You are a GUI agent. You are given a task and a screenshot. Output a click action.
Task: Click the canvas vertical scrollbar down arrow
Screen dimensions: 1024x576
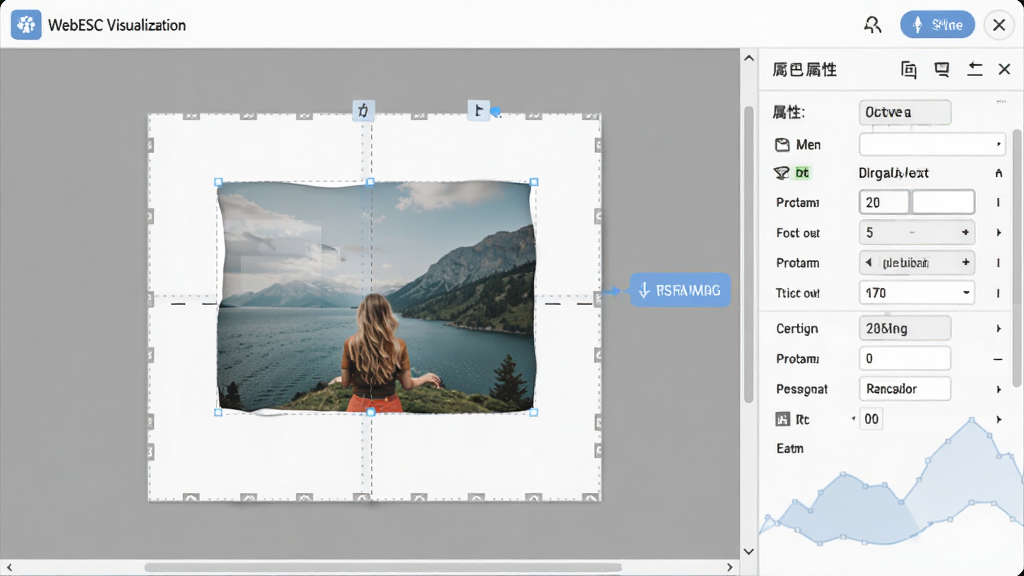tap(749, 551)
